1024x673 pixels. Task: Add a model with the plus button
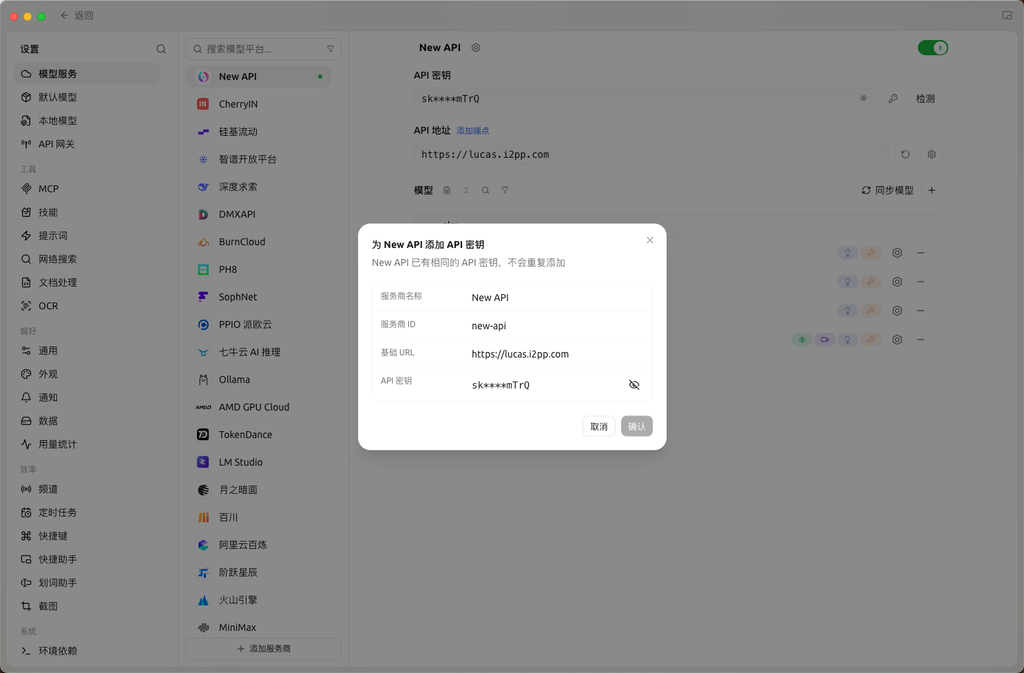[x=931, y=190]
